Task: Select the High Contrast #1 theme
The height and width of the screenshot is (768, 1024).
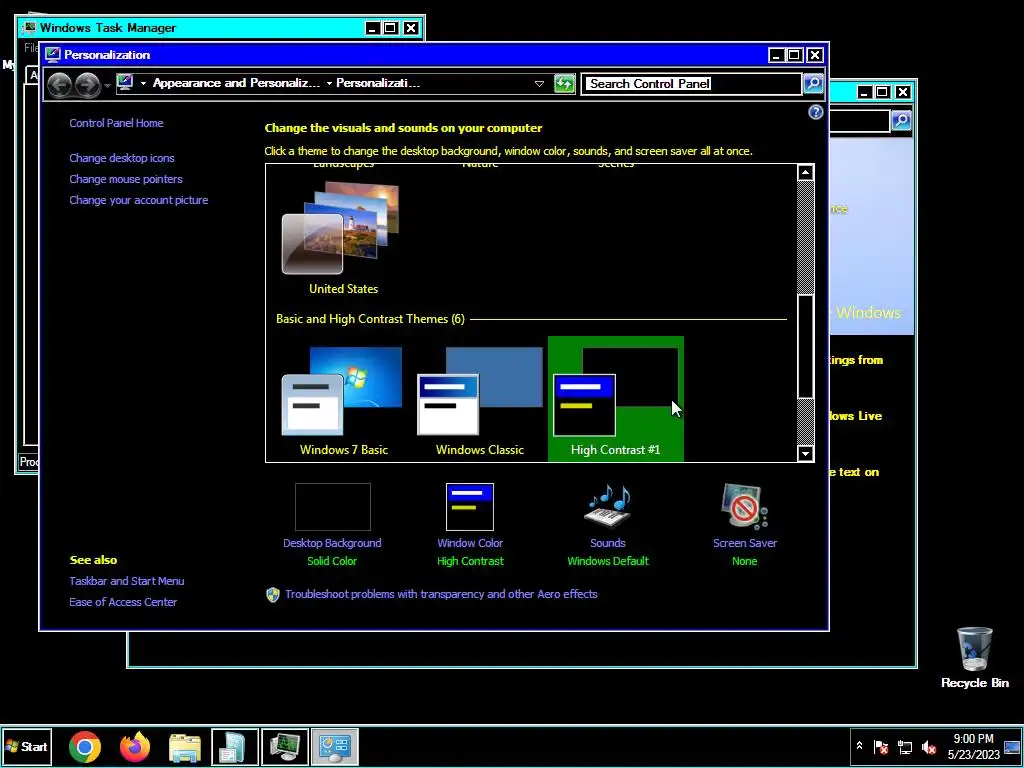Action: point(616,398)
